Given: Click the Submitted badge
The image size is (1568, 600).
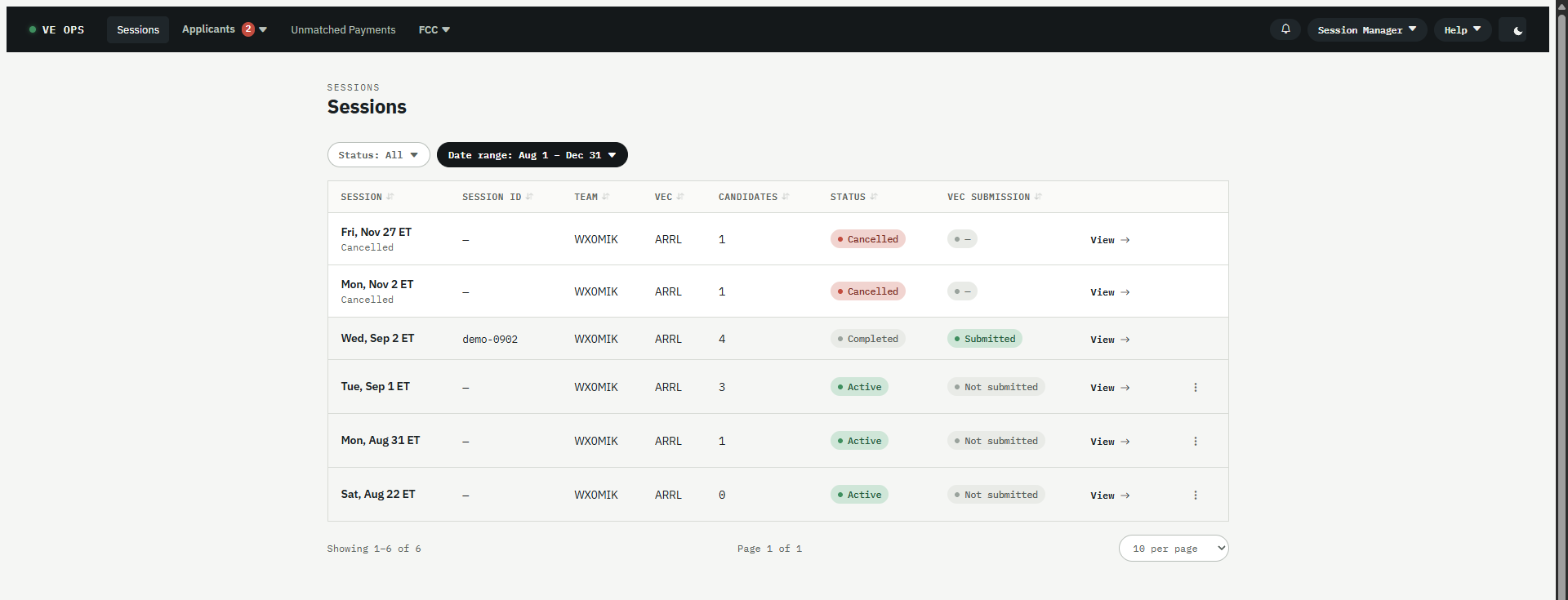Looking at the screenshot, I should pos(985,338).
